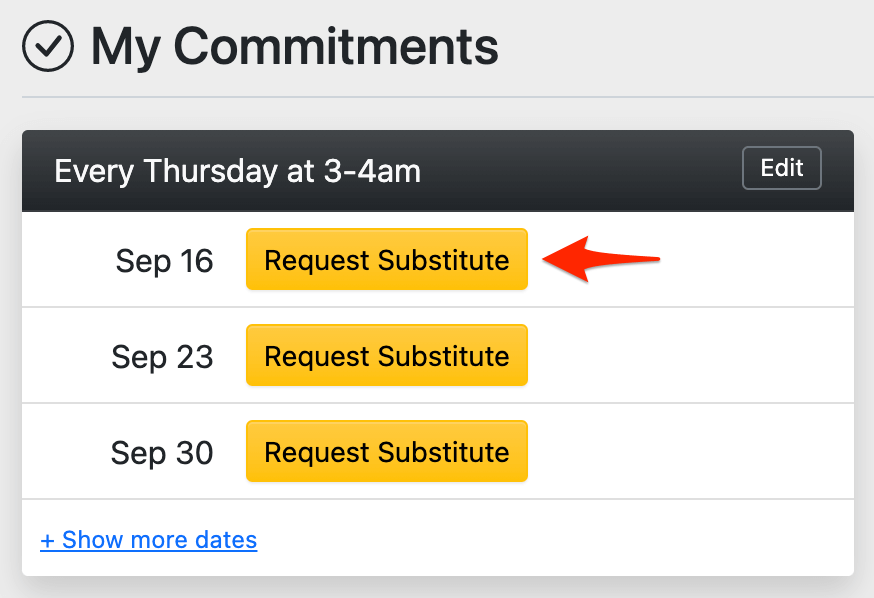Viewport: 874px width, 598px height.
Task: Click the yellow button indicated by the red arrow
Action: [386, 259]
